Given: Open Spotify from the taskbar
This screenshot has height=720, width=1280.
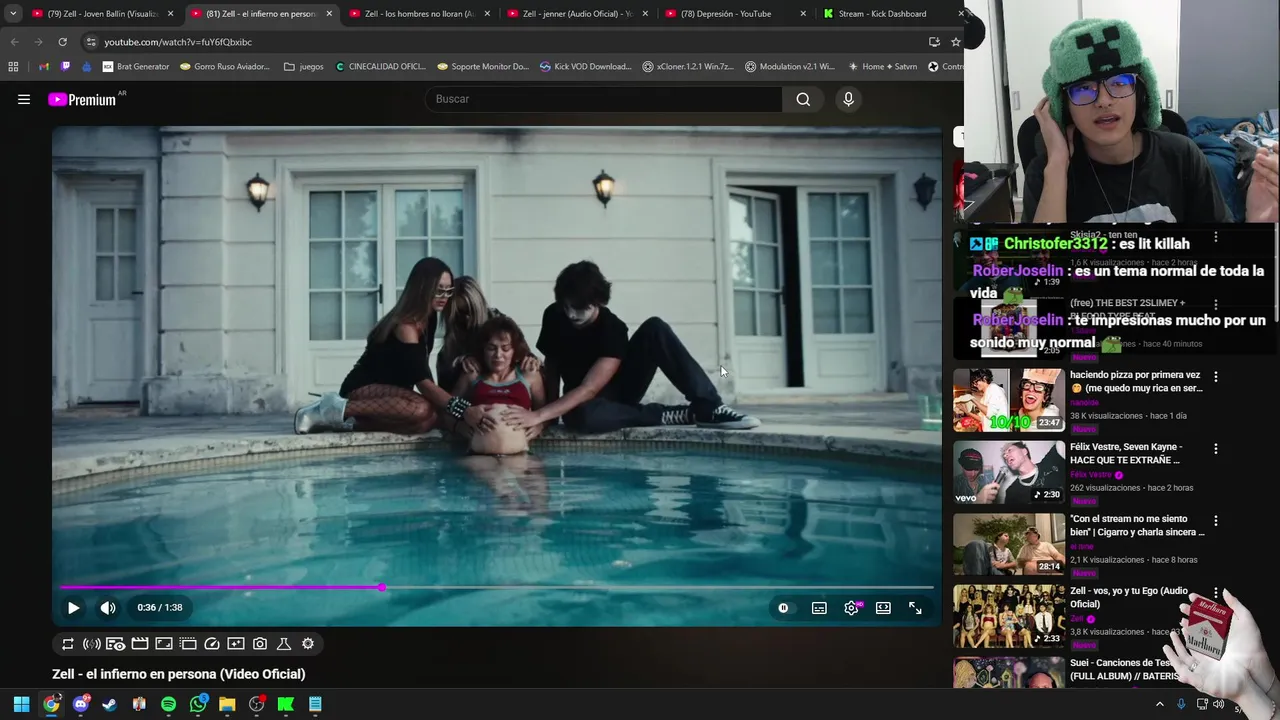Looking at the screenshot, I should pos(168,705).
